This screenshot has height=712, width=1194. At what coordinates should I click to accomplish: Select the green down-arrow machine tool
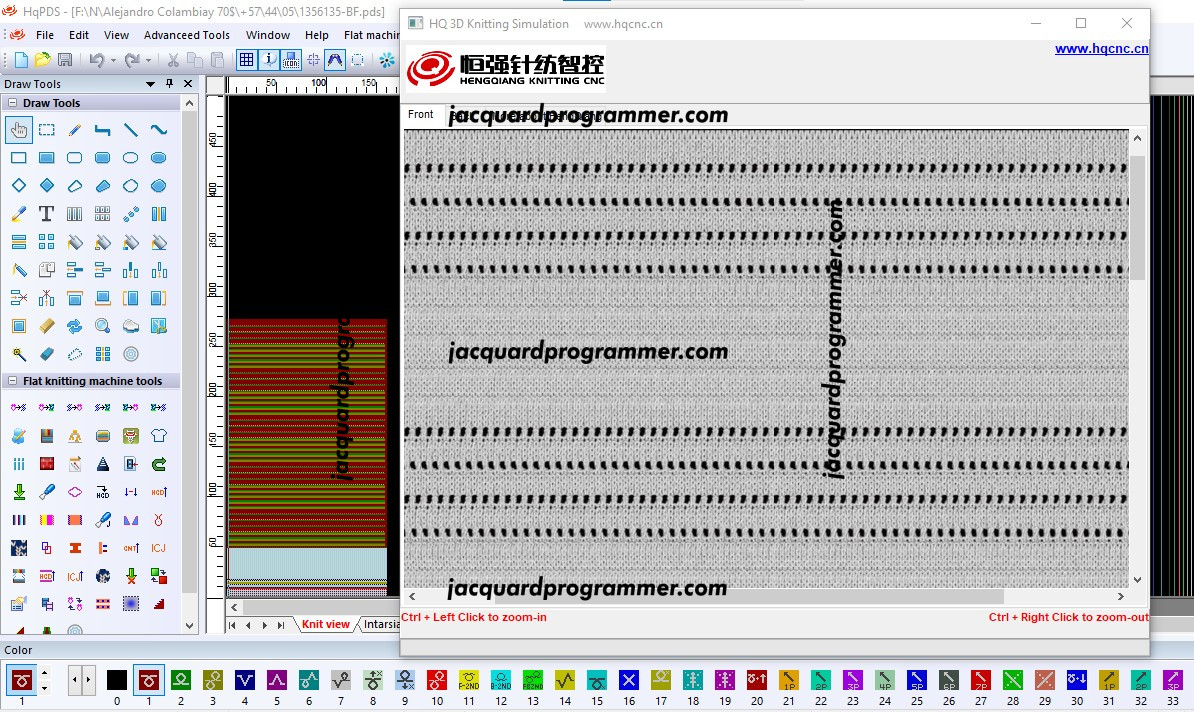19,492
